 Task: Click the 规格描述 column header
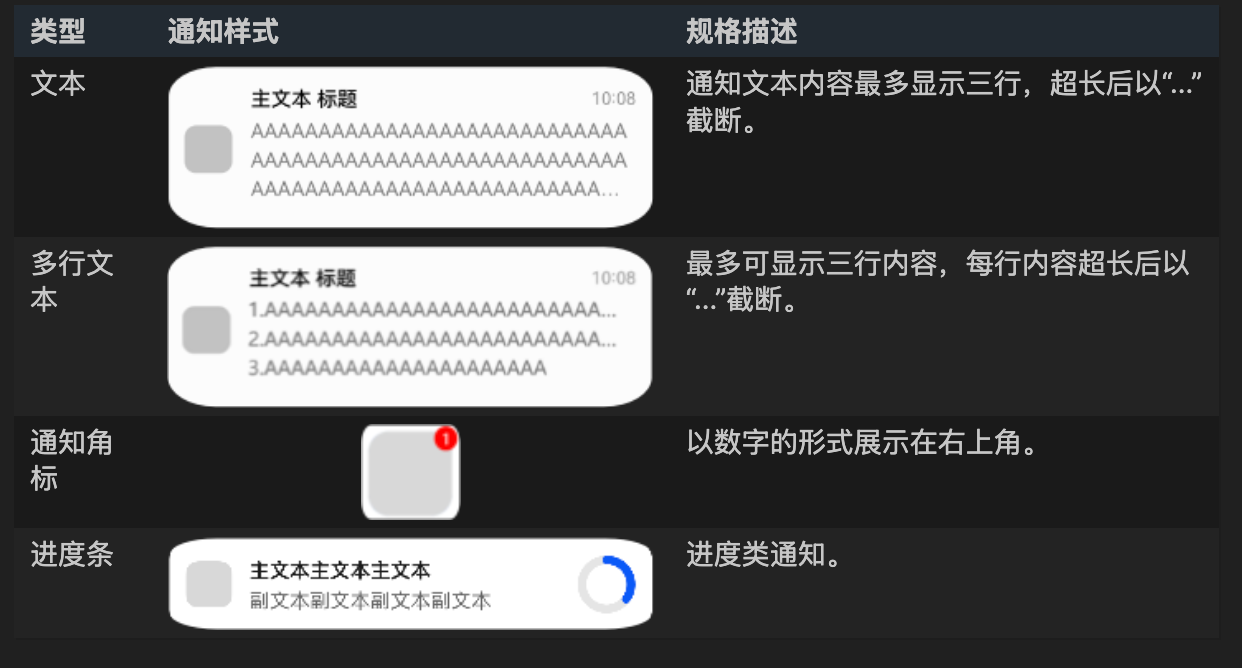click(x=742, y=32)
